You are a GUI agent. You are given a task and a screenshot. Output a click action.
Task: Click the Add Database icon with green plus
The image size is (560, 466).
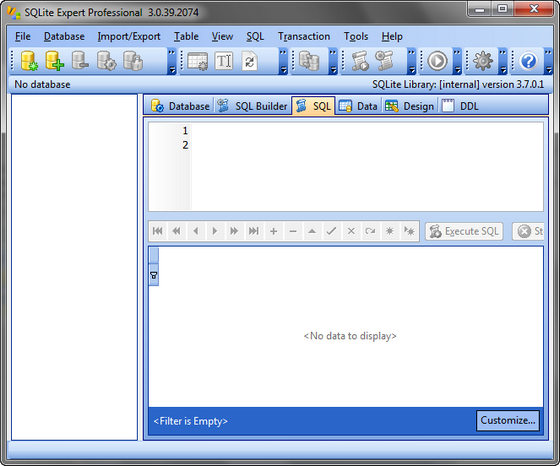pyautogui.click(x=54, y=61)
